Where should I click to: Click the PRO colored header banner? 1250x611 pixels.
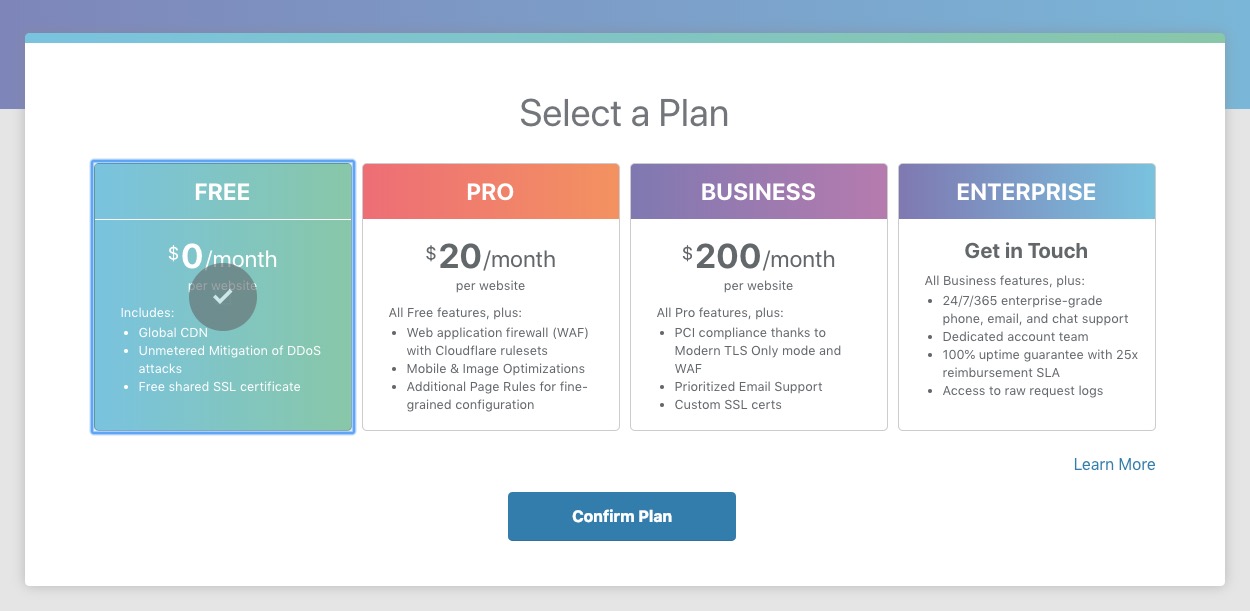(x=490, y=191)
